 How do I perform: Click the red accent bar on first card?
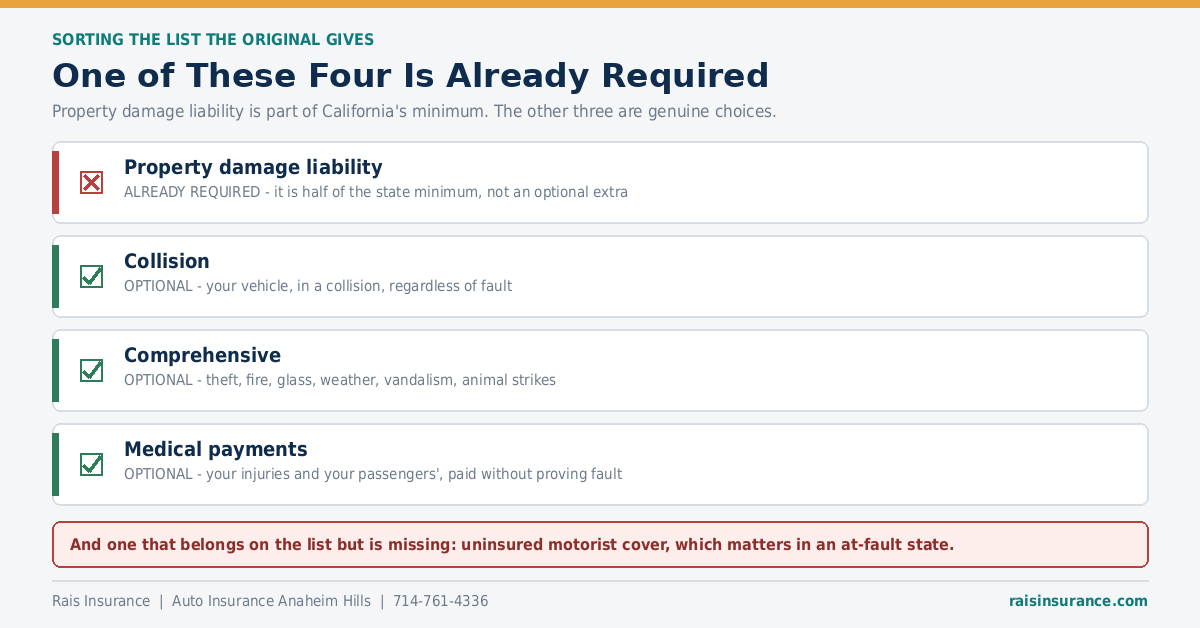click(x=55, y=182)
